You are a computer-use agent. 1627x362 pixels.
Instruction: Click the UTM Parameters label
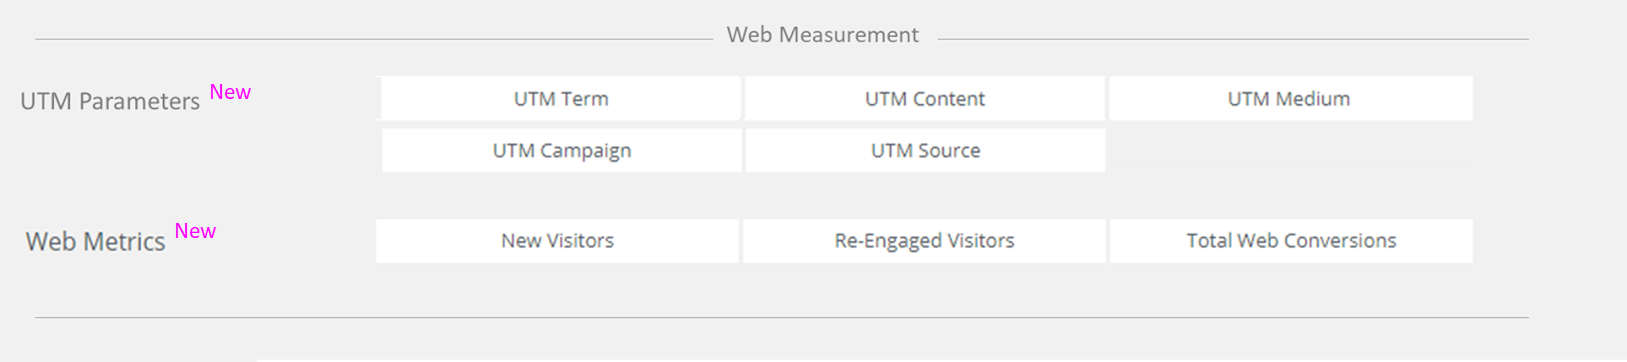point(110,101)
